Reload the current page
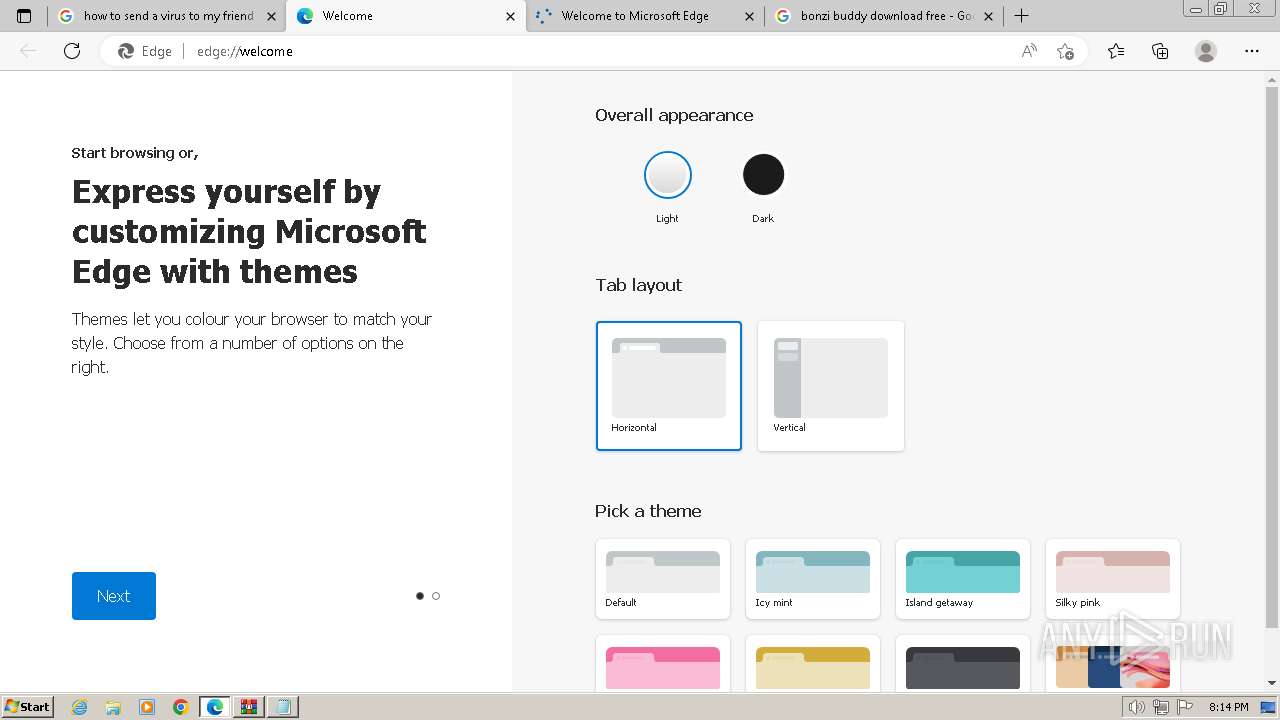Screen dimensions: 1280x720 (72, 51)
